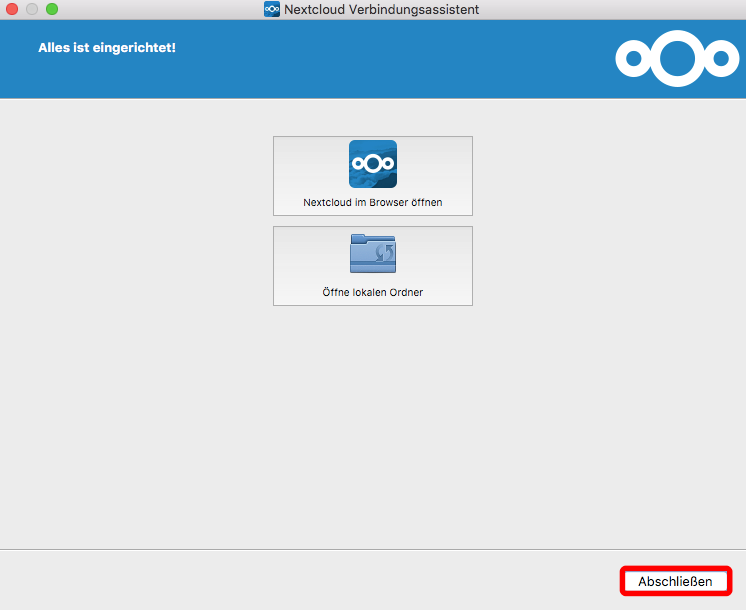Click the green zoom window button
This screenshot has height=610, width=746.
[x=52, y=9]
